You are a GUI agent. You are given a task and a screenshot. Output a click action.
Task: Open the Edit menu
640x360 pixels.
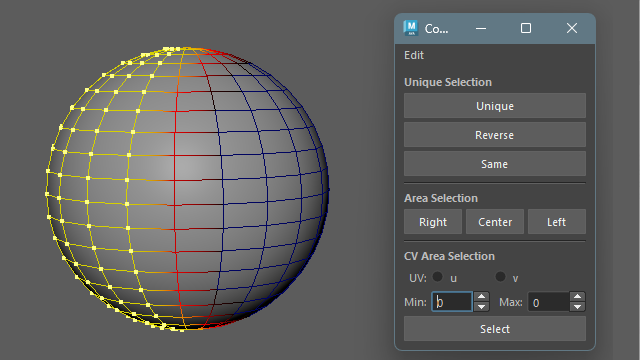click(414, 55)
